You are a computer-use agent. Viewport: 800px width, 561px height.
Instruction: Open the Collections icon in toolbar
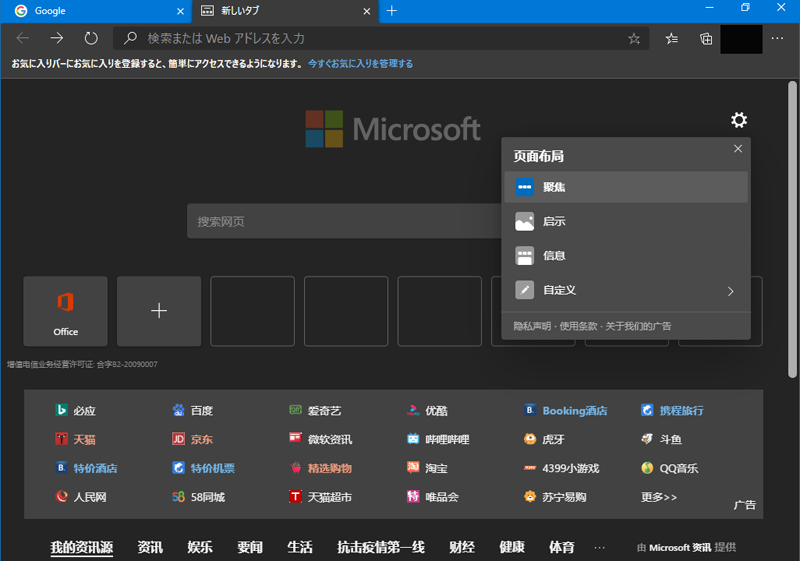click(x=706, y=39)
